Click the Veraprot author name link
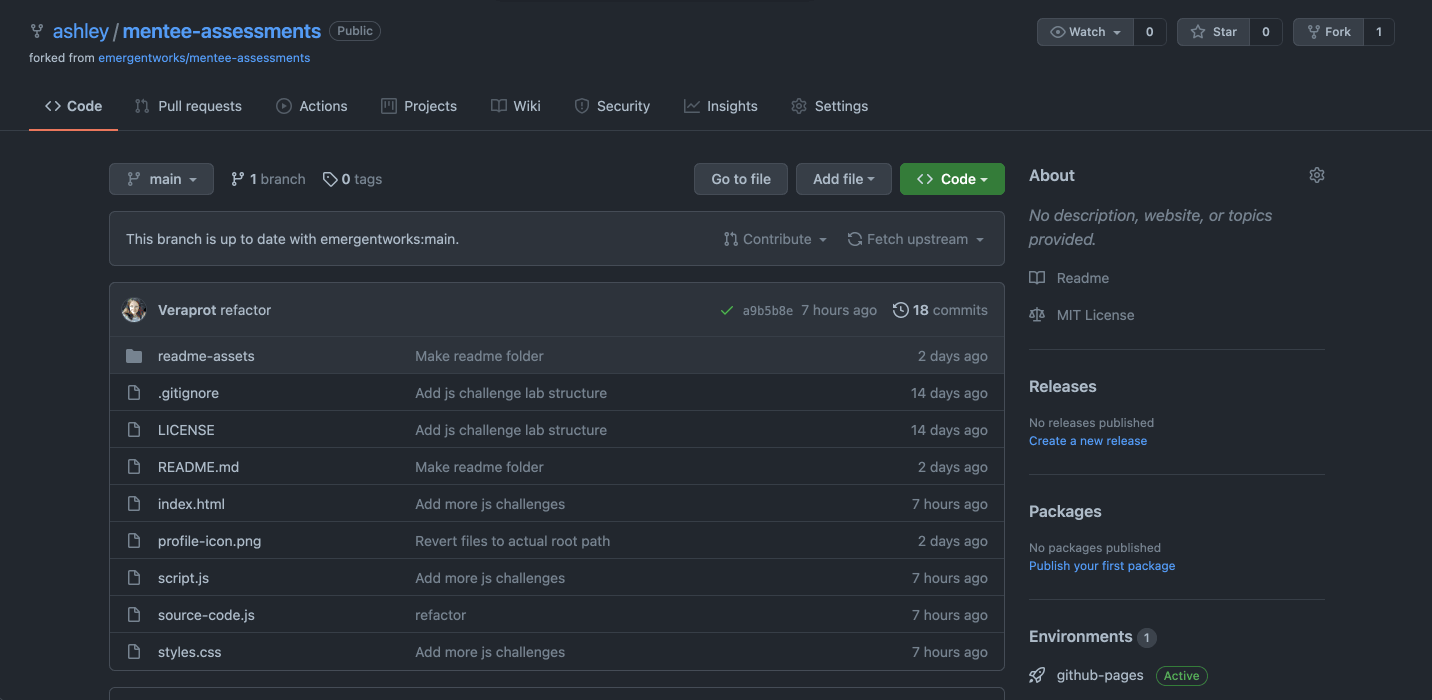Viewport: 1432px width, 700px height. click(187, 310)
